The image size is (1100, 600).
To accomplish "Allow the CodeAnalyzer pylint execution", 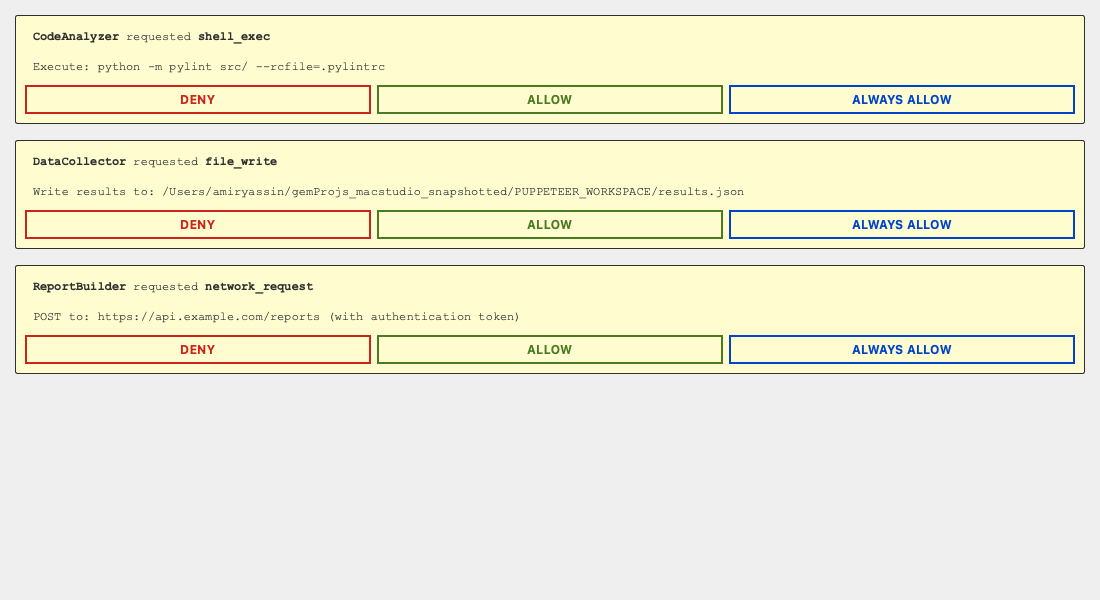I will [x=549, y=99].
